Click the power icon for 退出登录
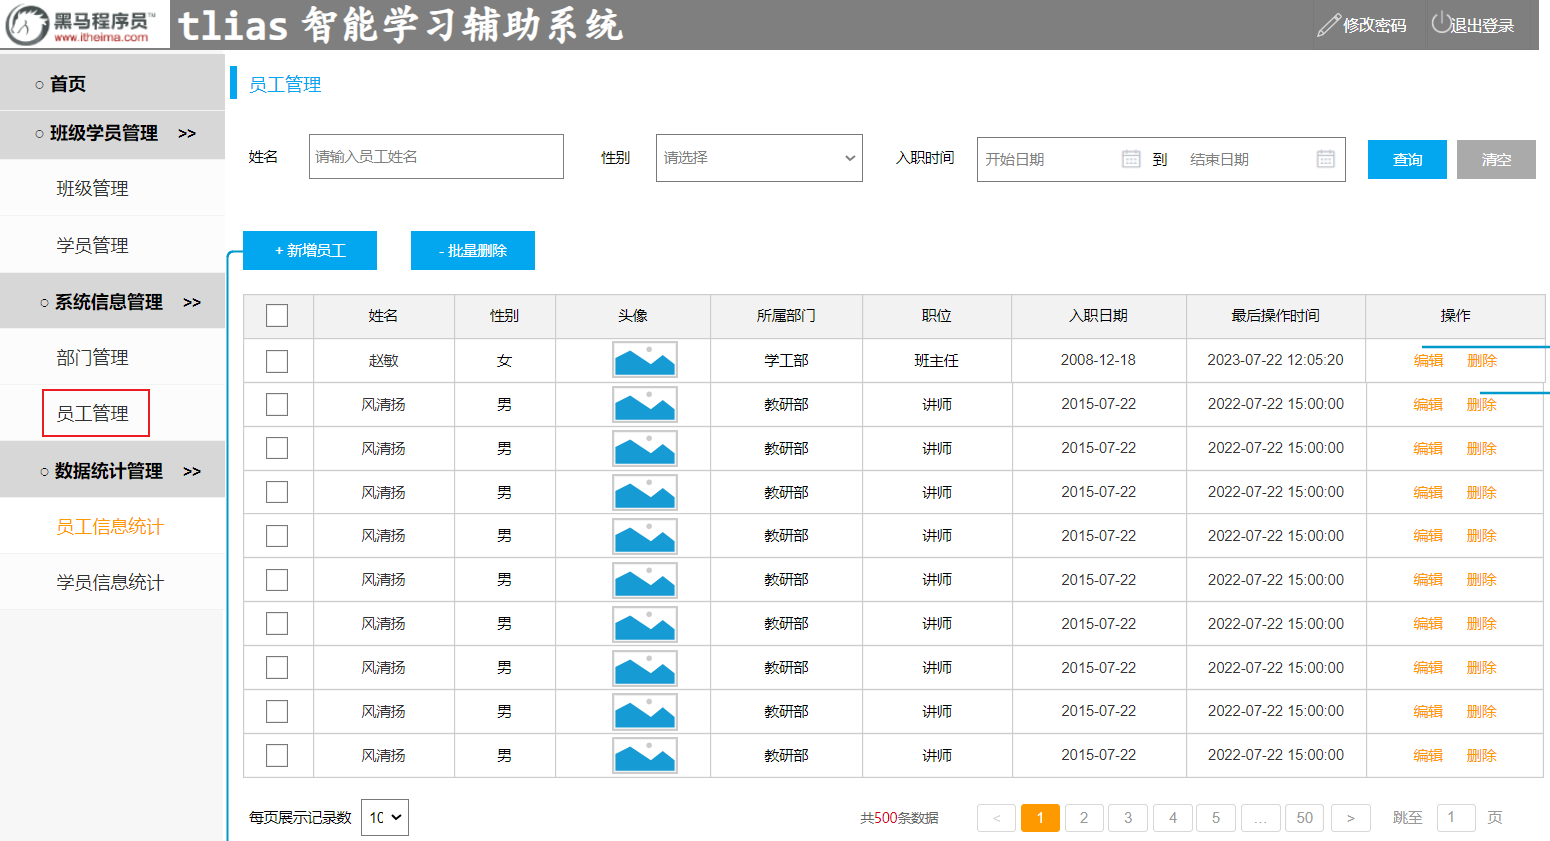 (1440, 23)
